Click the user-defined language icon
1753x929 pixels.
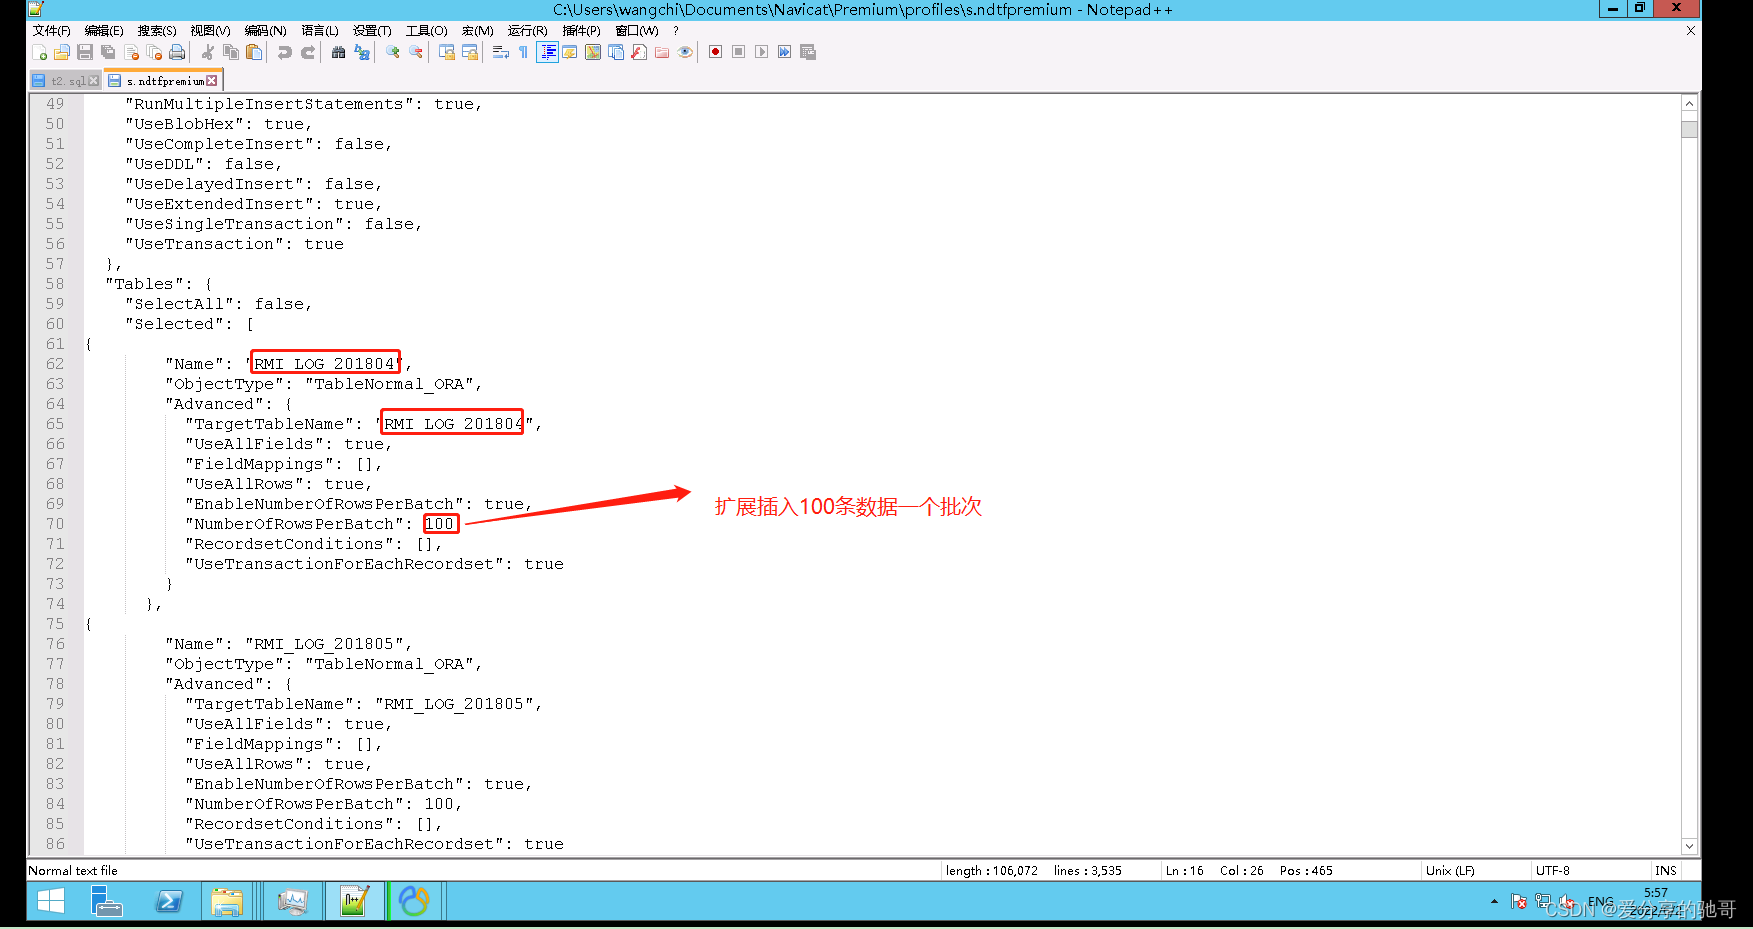[570, 52]
